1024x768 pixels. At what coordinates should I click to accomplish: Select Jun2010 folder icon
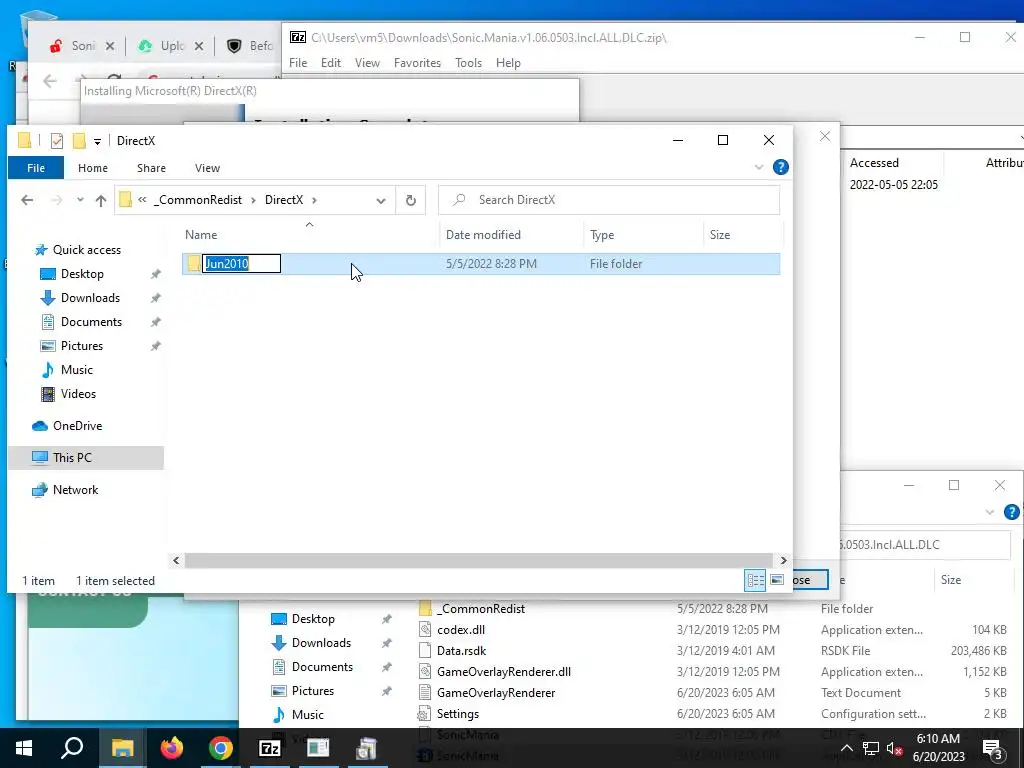pyautogui.click(x=194, y=263)
